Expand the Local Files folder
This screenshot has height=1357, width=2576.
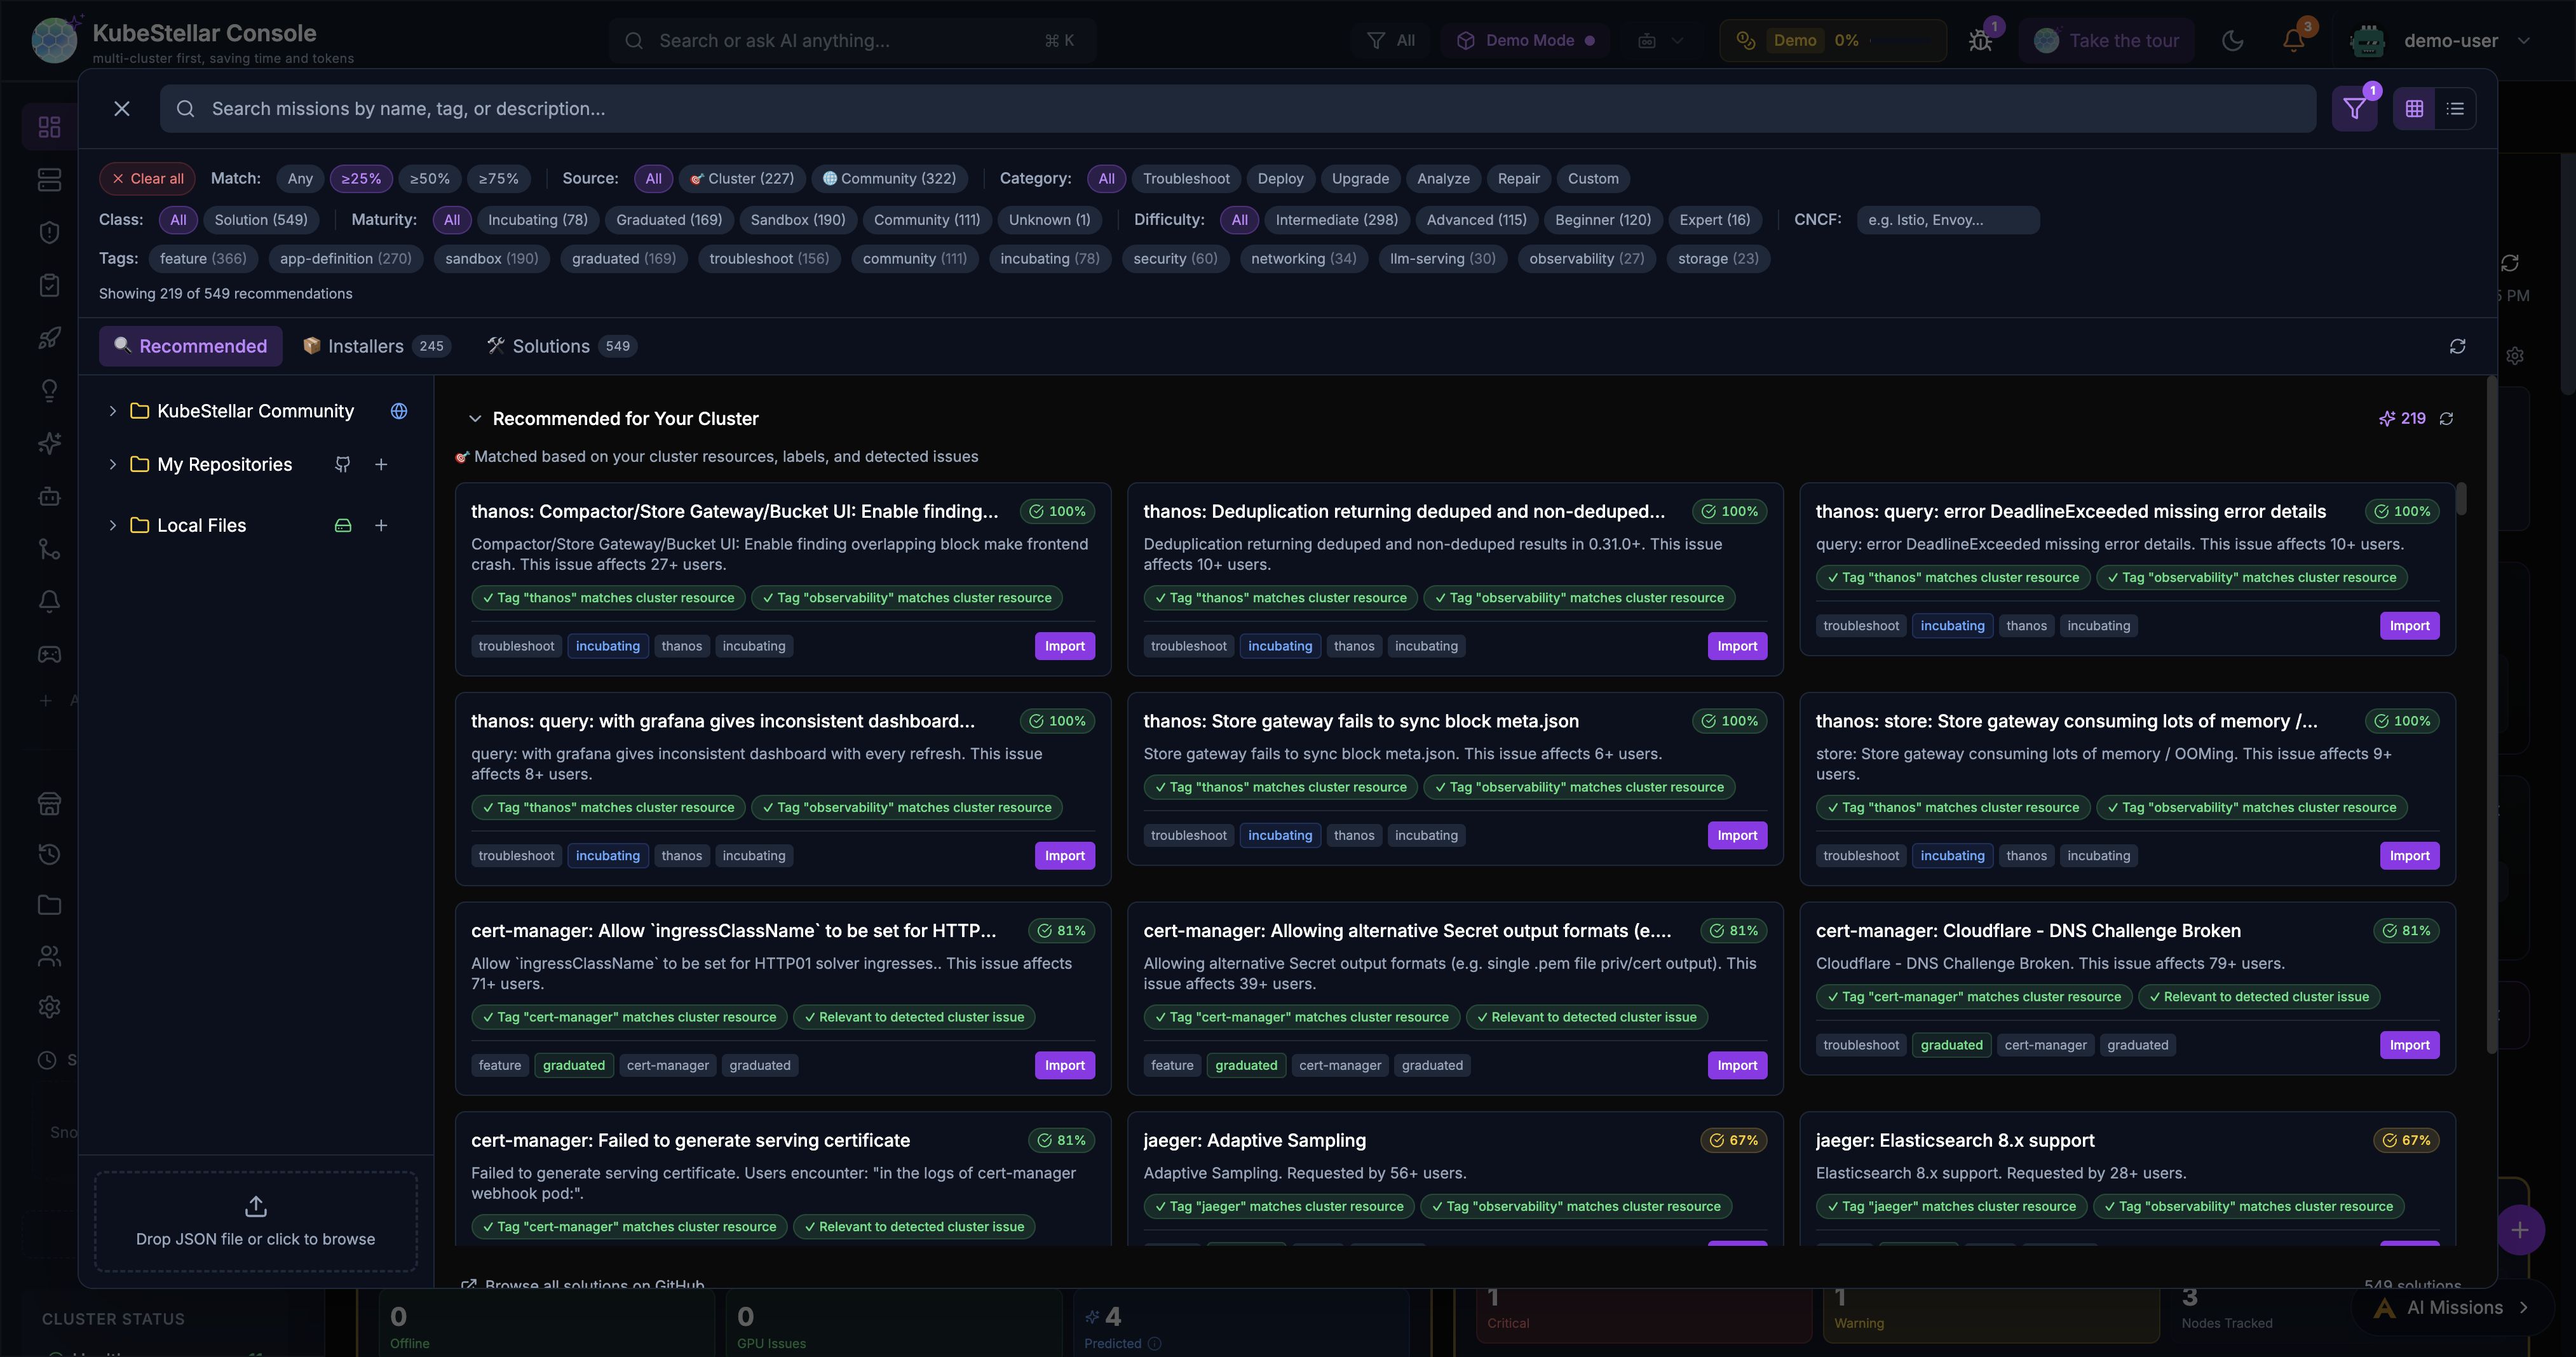tap(113, 526)
